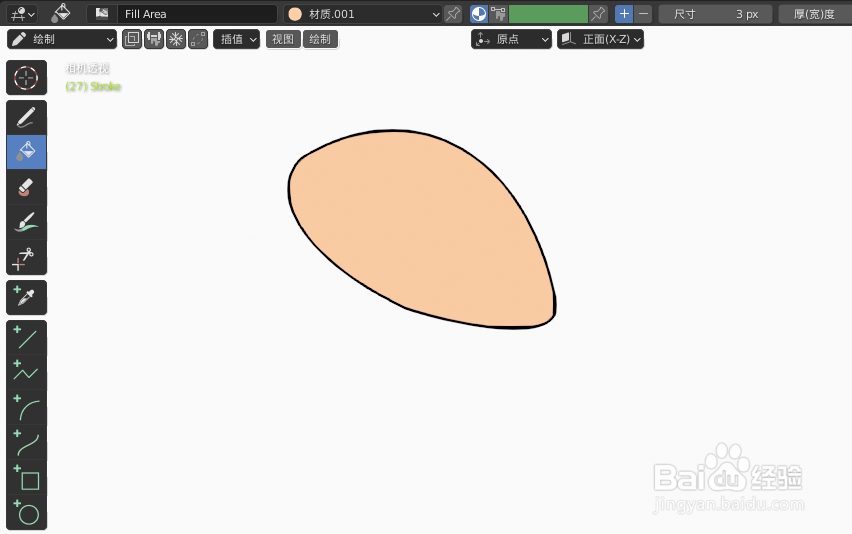Click the 相机透视 viewport label
The width and height of the screenshot is (852, 534).
coord(87,68)
